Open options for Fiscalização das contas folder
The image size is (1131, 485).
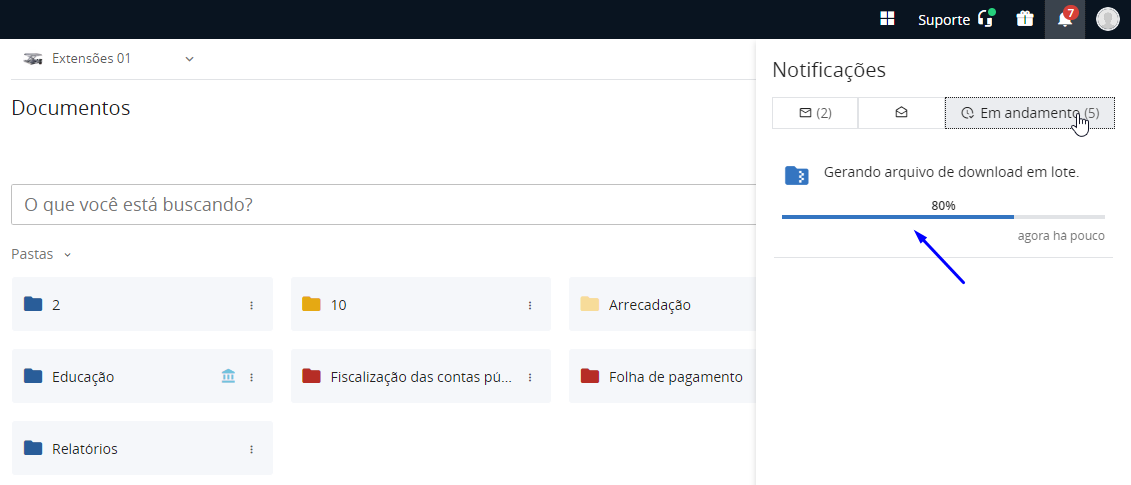[530, 377]
